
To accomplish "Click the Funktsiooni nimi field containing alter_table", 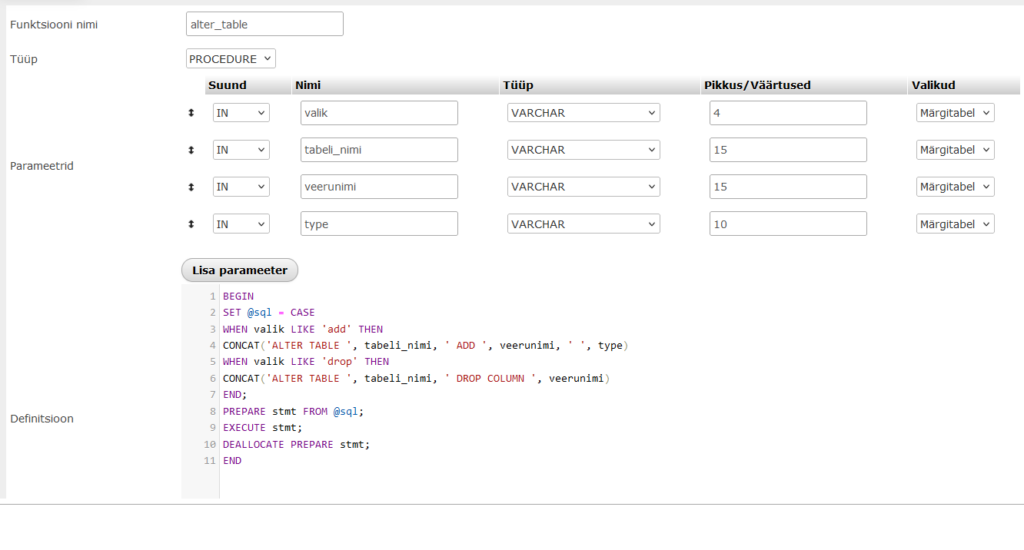I will (265, 24).
